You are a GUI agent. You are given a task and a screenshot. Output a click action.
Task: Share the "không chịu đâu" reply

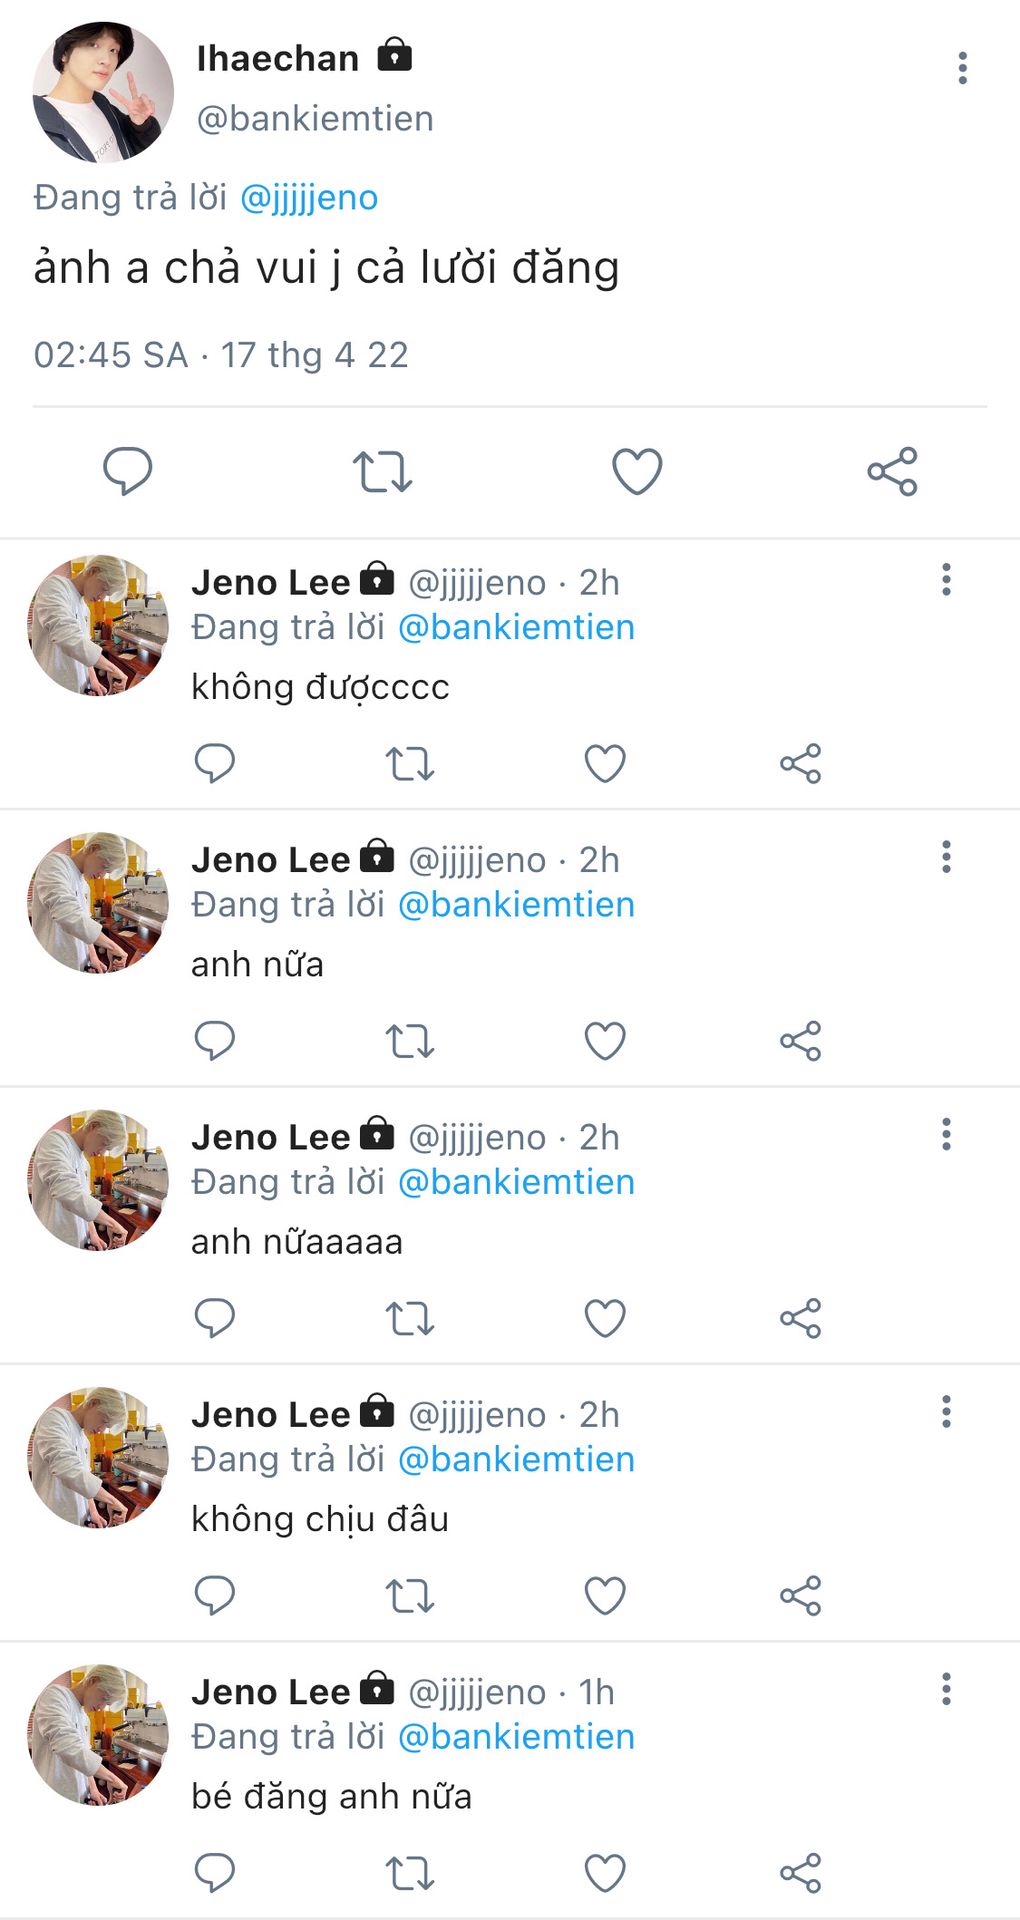tap(800, 1596)
